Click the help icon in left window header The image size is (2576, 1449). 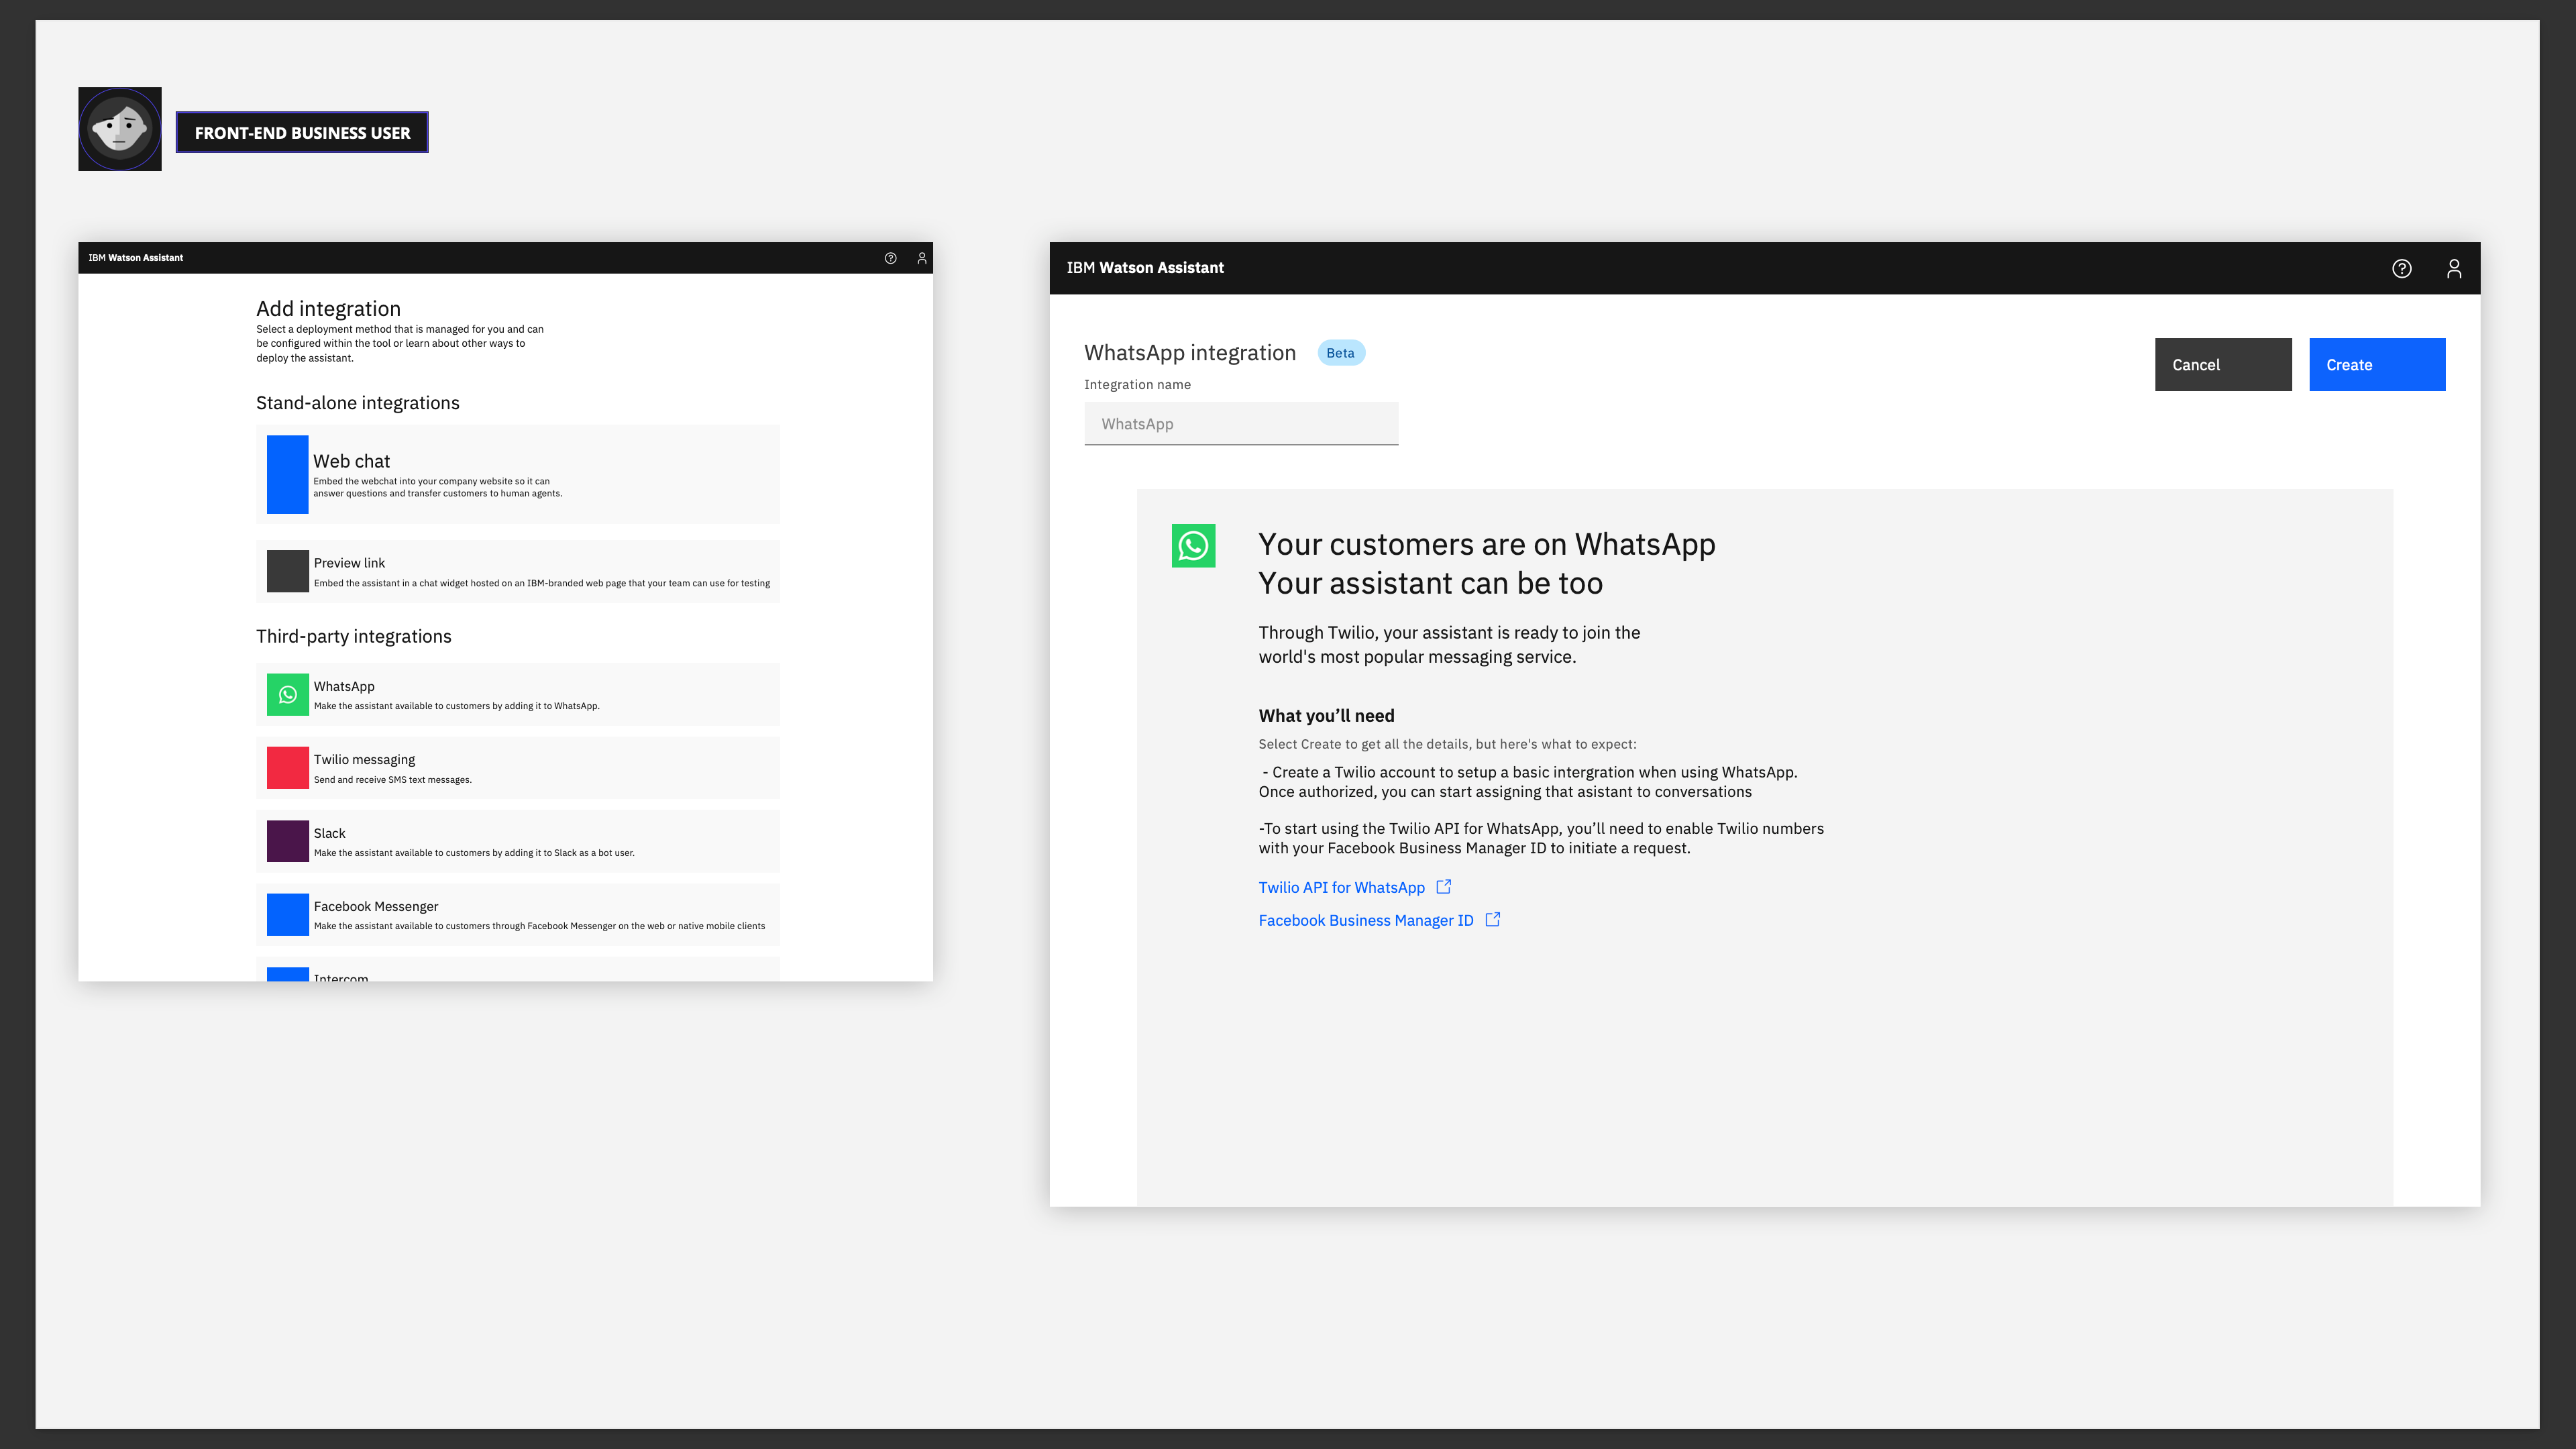890,258
